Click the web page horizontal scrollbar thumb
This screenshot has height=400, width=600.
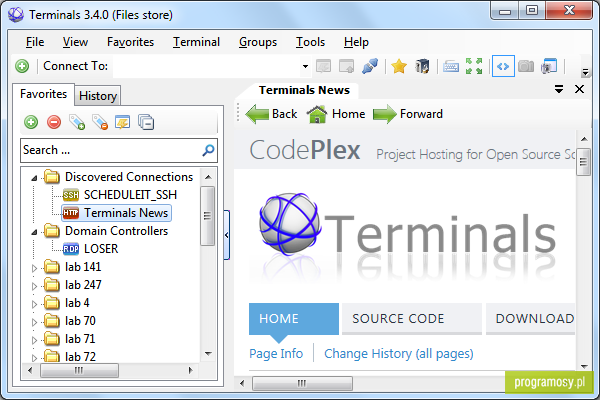pos(302,383)
